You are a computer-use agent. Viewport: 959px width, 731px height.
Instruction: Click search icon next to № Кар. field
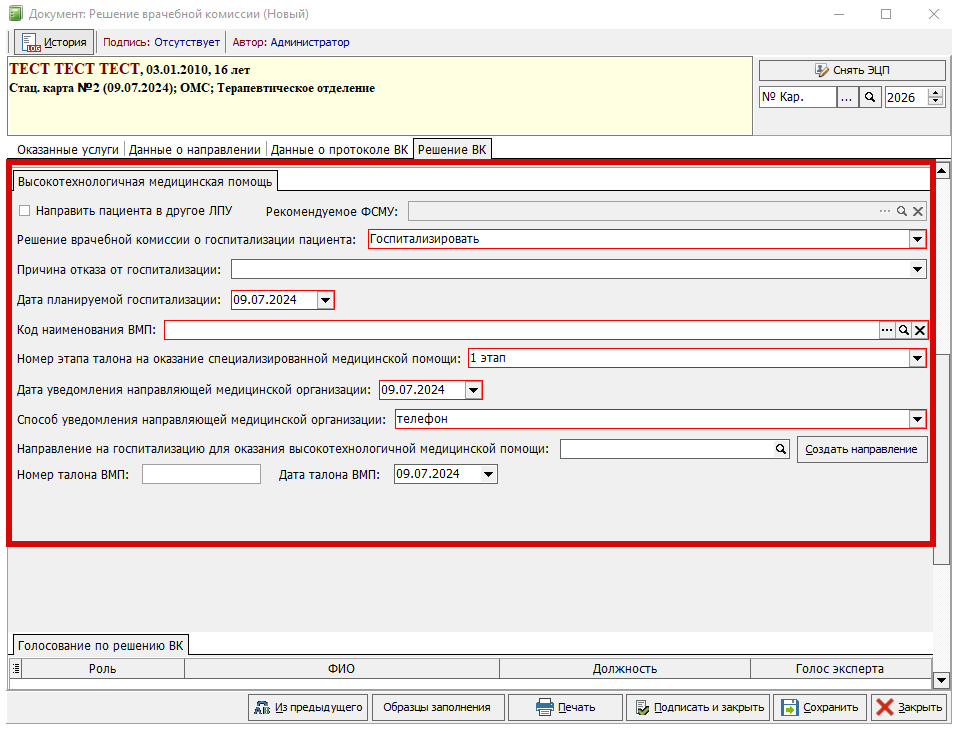[870, 98]
